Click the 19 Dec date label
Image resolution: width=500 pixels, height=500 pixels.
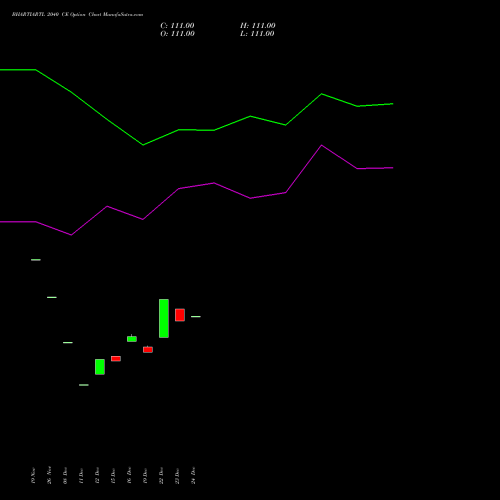pos(145,475)
